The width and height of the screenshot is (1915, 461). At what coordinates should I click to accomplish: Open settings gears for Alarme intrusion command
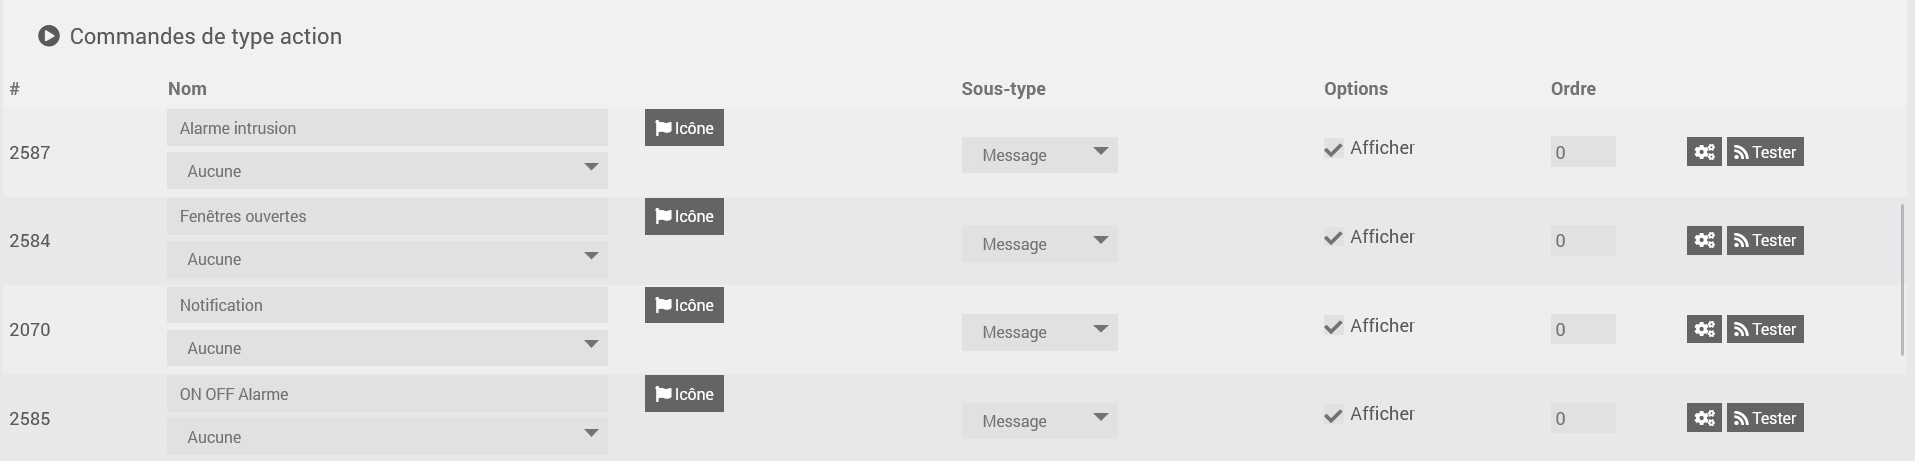coord(1704,152)
